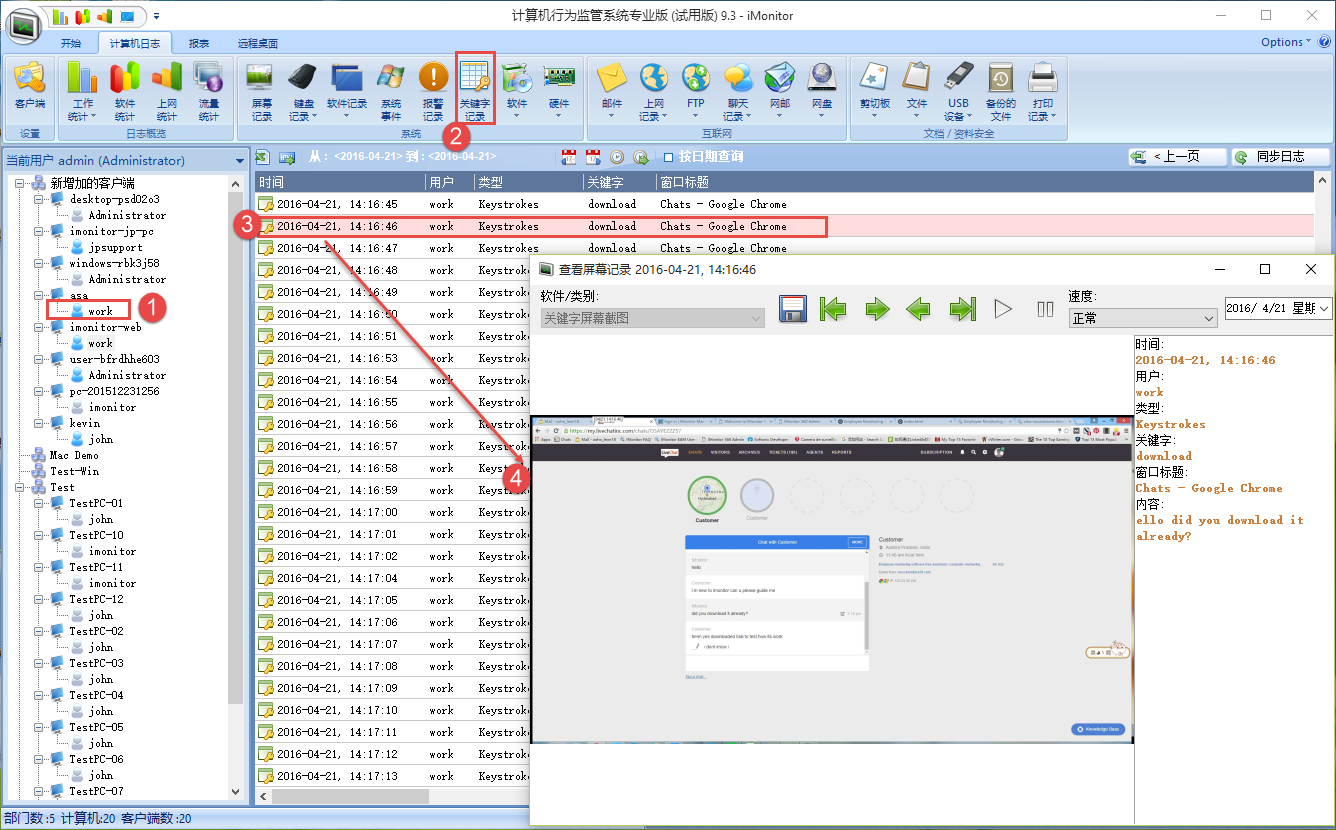The image size is (1336, 830).
Task: Open the 屏幕记录 screen recording icon
Action: point(261,91)
